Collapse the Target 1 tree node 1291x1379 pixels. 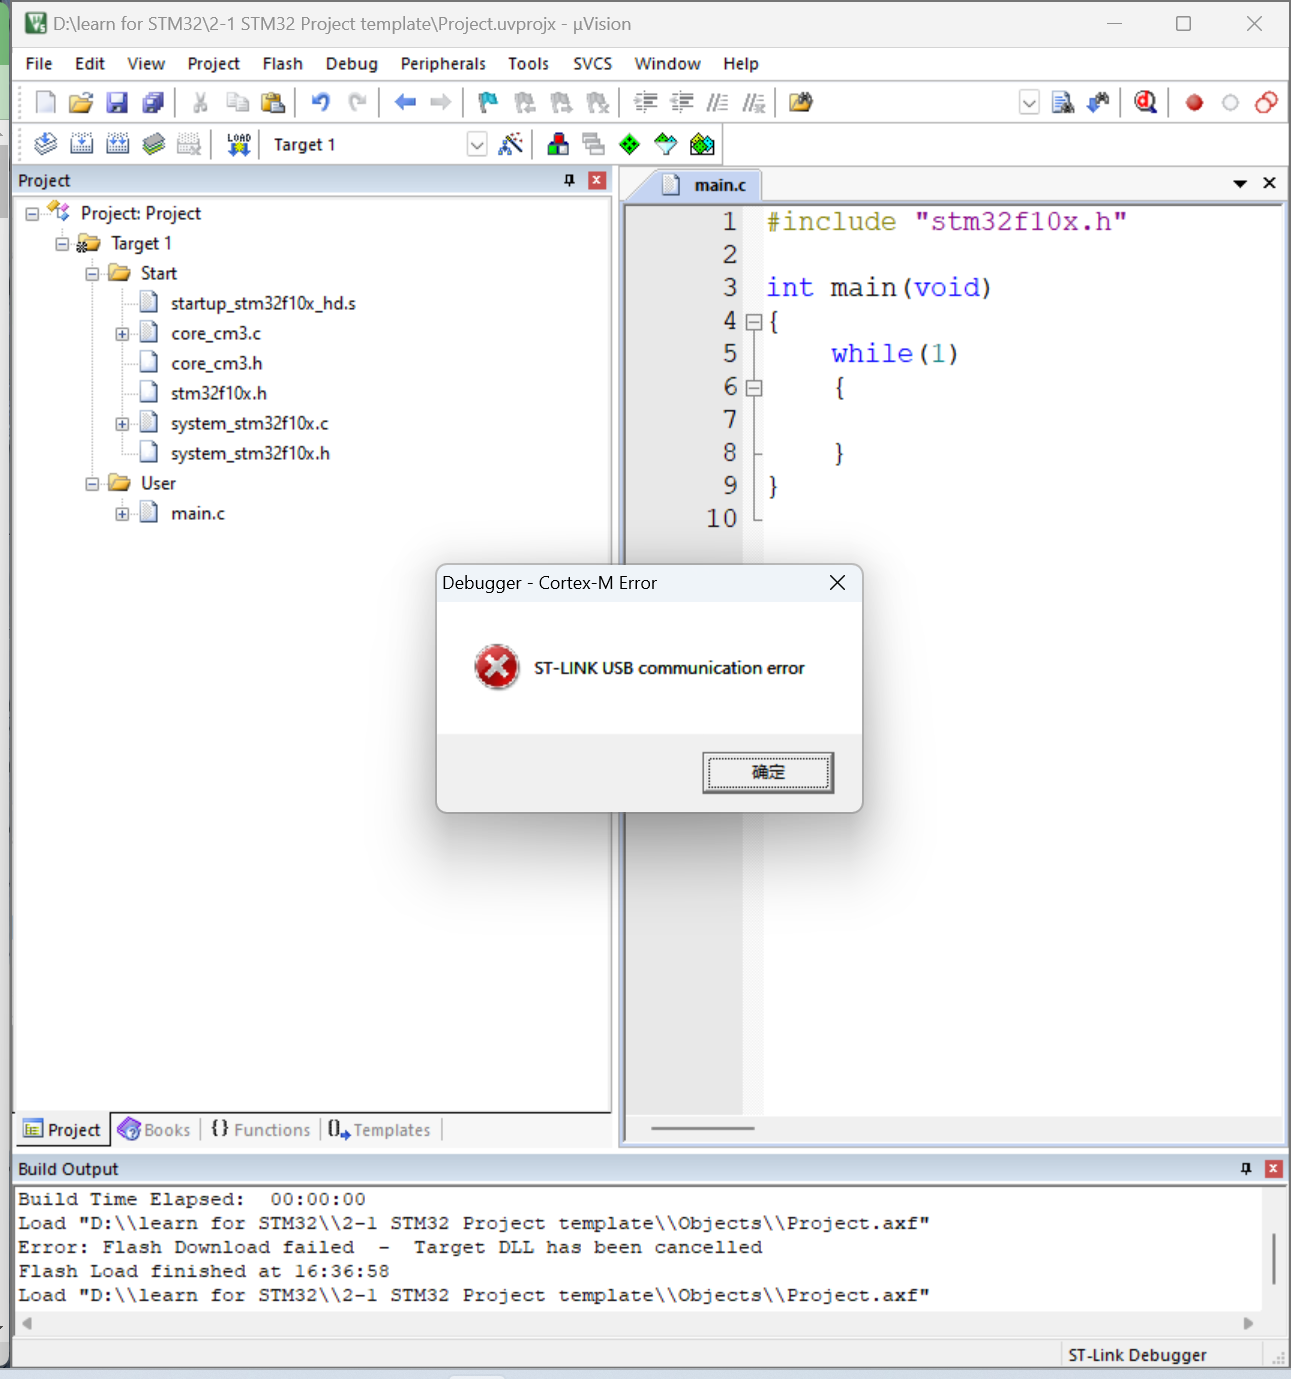[62, 244]
